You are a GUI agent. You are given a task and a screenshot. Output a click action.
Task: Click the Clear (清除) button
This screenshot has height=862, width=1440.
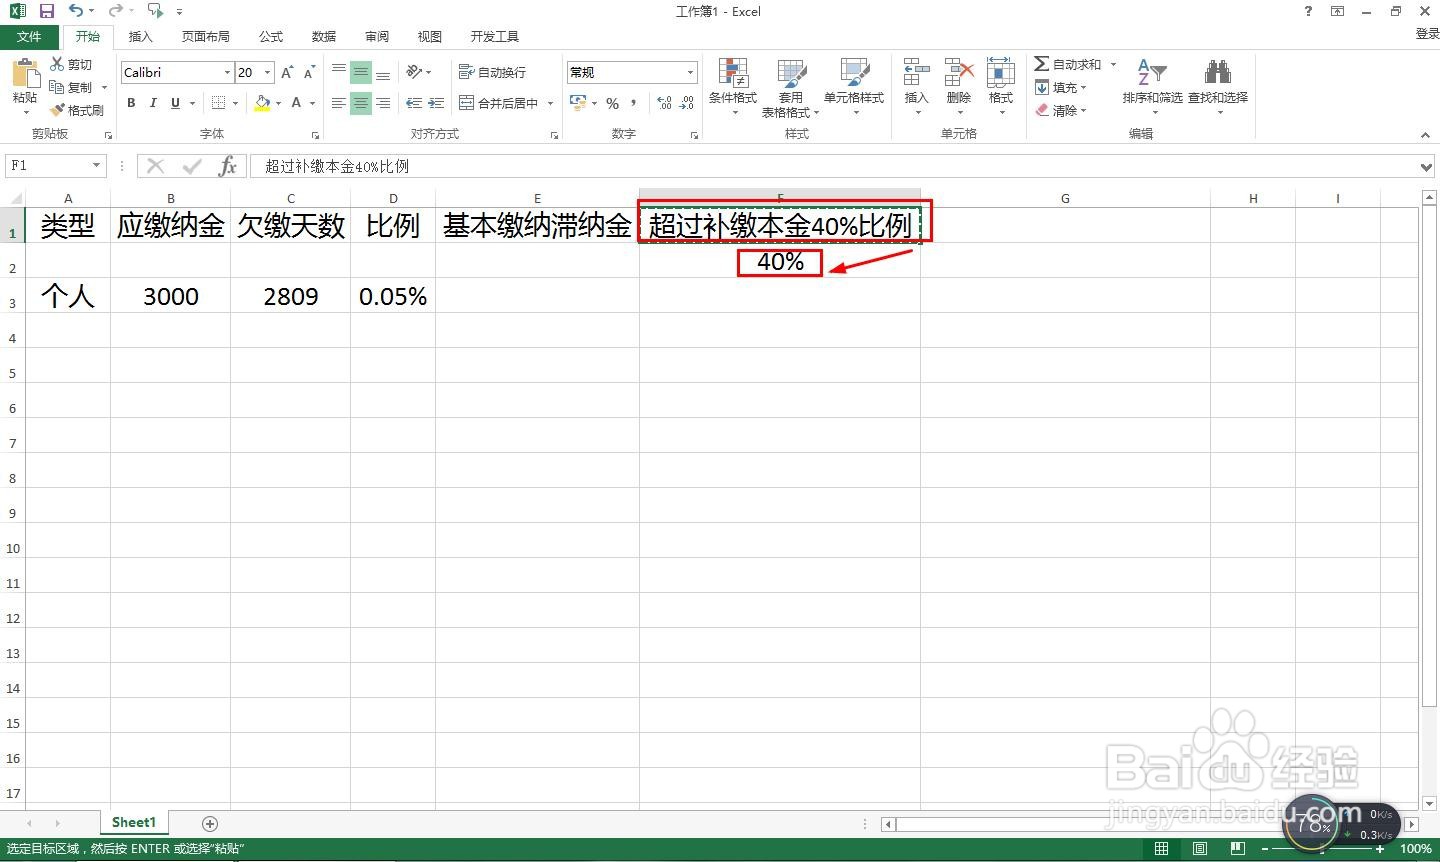coord(1061,110)
